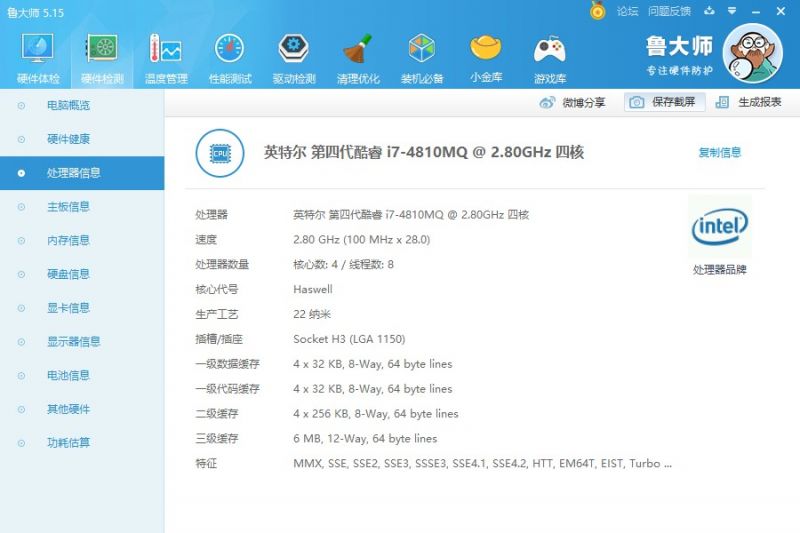
Task: Click the 22 纳米 process value
Action: pyautogui.click(x=312, y=314)
